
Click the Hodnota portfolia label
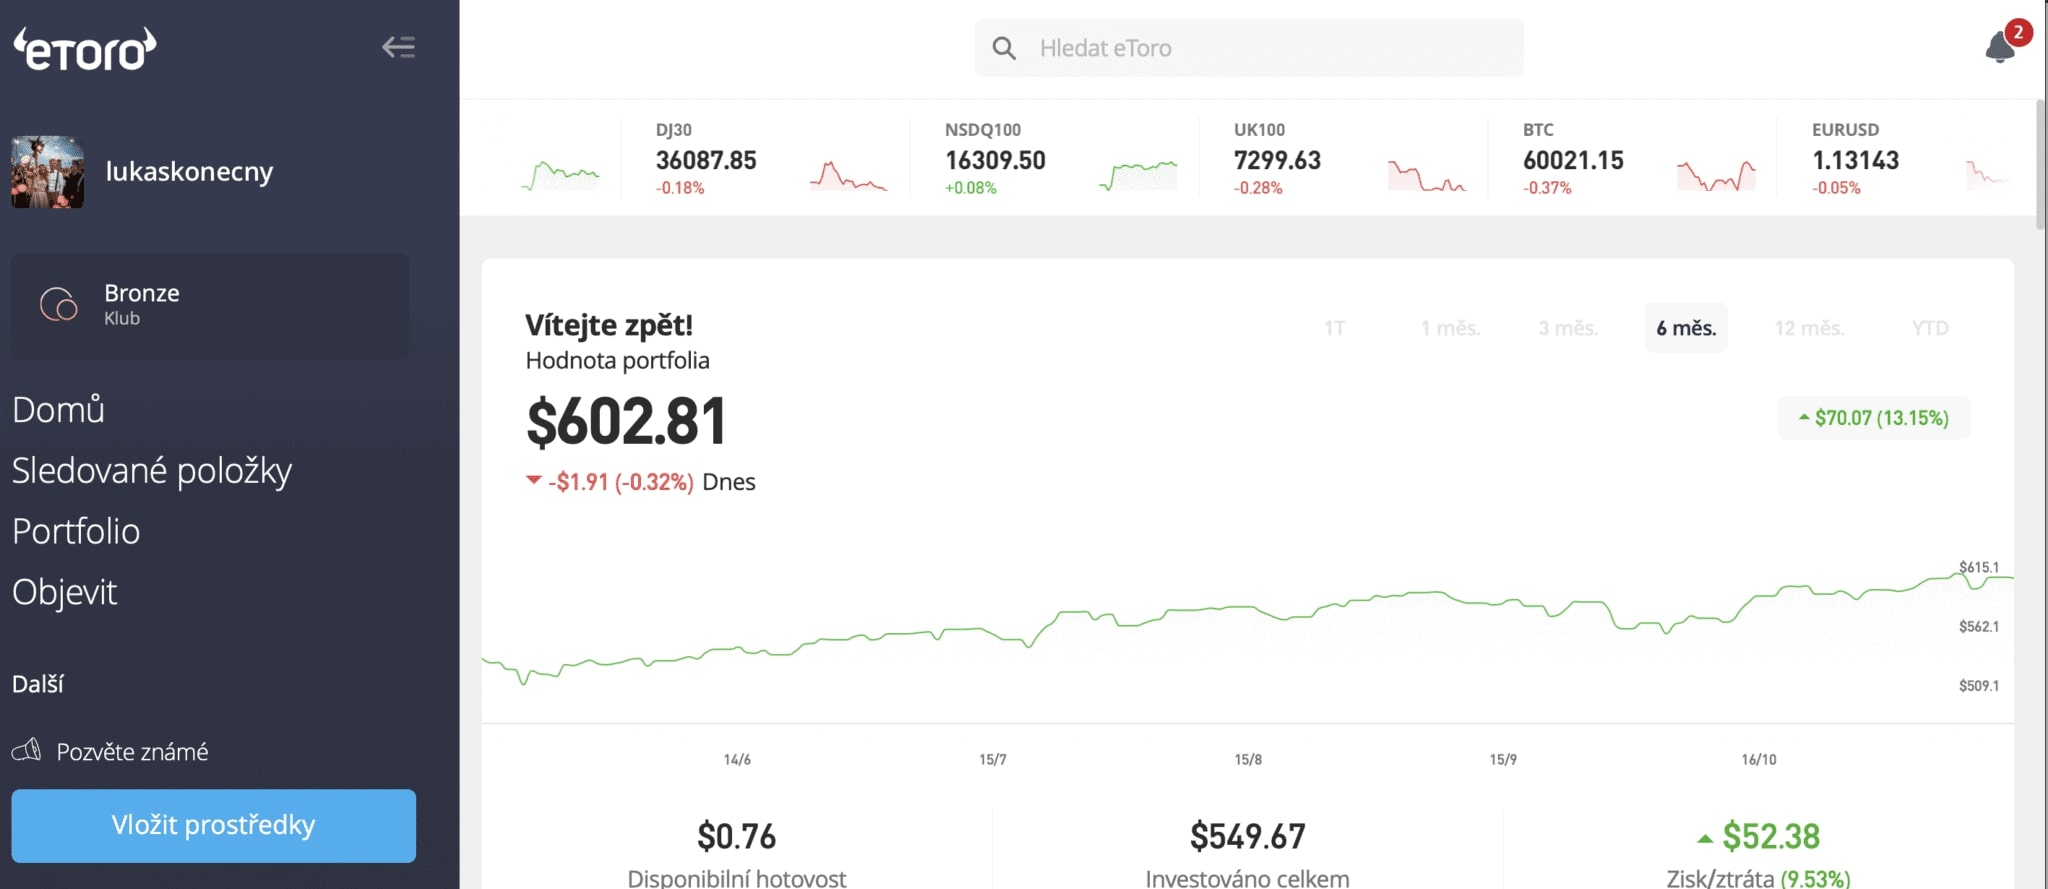(617, 361)
